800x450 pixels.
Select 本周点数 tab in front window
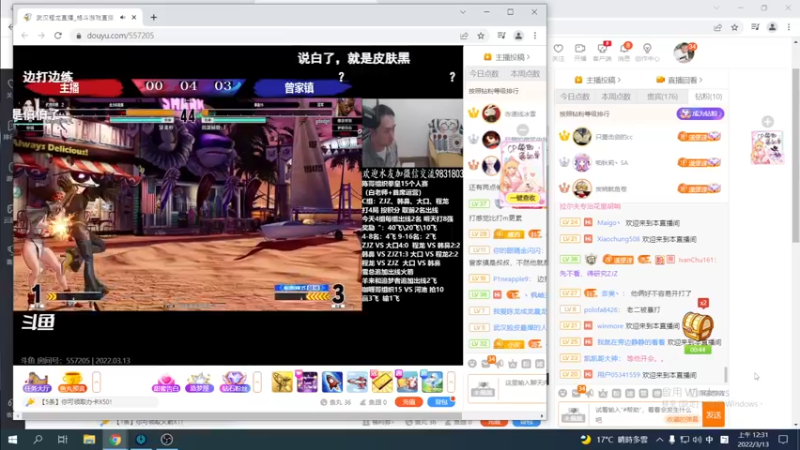pos(525,74)
